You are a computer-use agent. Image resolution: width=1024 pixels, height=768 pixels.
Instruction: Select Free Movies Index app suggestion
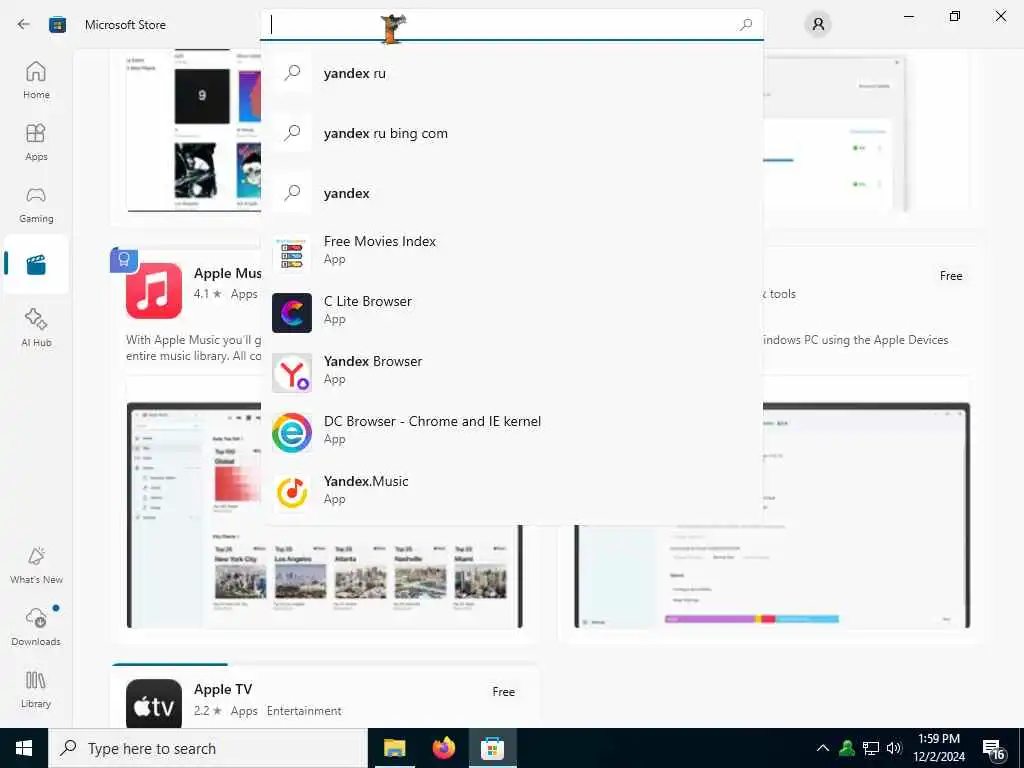pos(512,253)
